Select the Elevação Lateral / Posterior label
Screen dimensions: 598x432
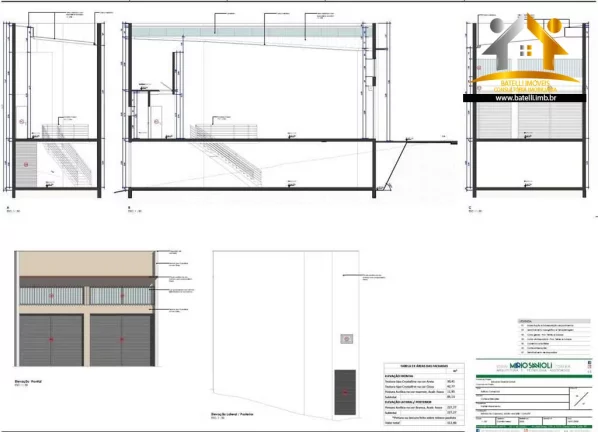tap(232, 414)
